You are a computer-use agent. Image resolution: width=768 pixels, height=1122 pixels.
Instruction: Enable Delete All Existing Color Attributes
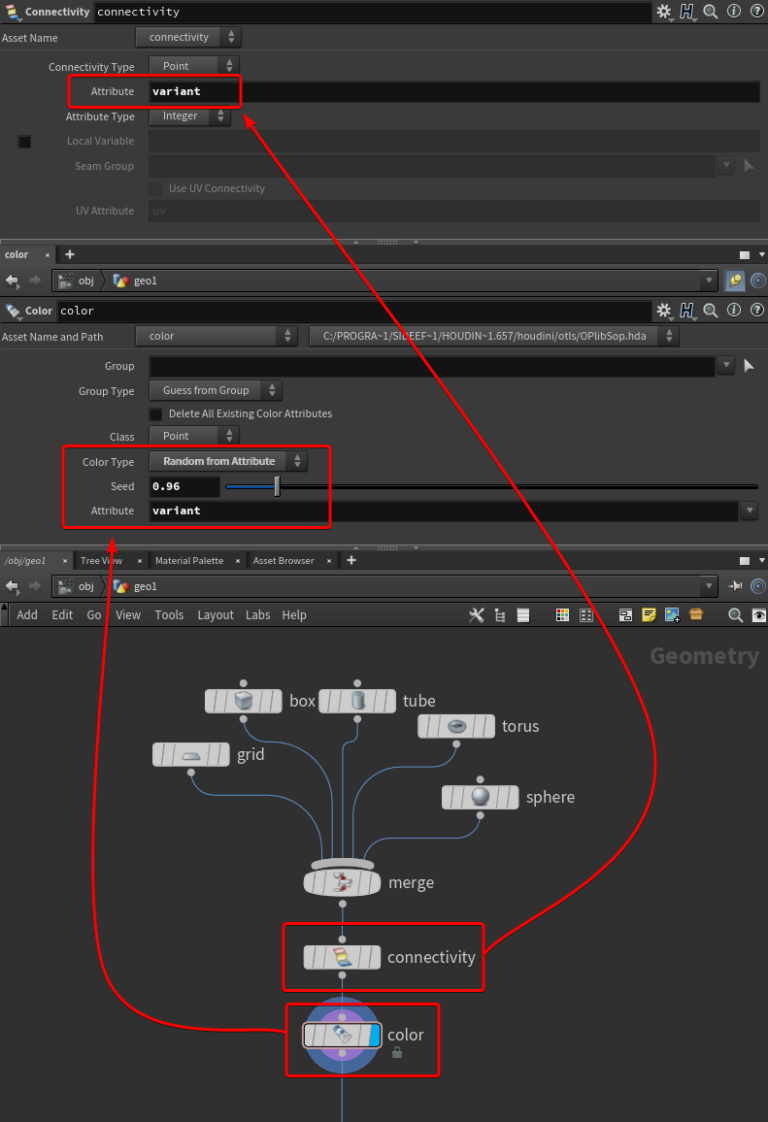[155, 414]
